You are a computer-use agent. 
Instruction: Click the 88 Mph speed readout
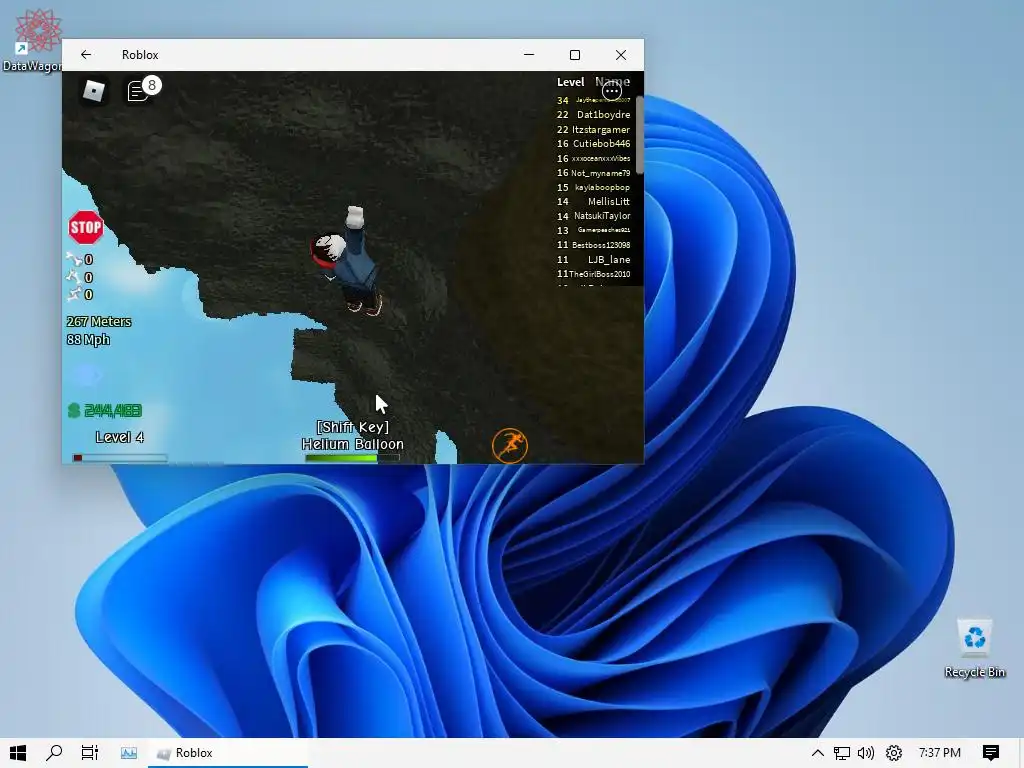[88, 340]
